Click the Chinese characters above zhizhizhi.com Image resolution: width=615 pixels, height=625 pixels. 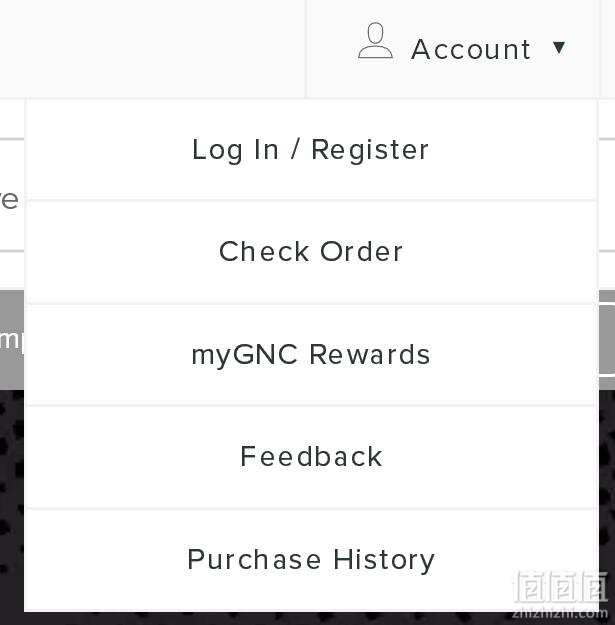[561, 587]
